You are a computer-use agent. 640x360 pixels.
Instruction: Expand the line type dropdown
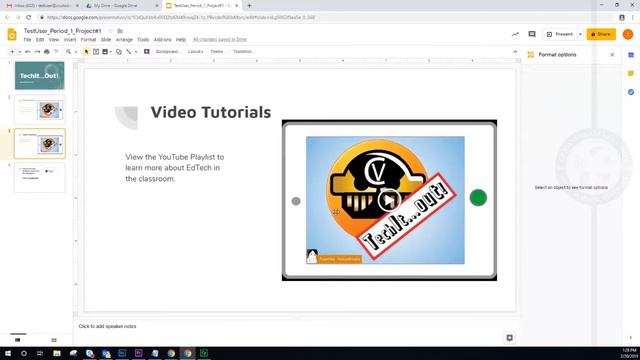[x=136, y=52]
